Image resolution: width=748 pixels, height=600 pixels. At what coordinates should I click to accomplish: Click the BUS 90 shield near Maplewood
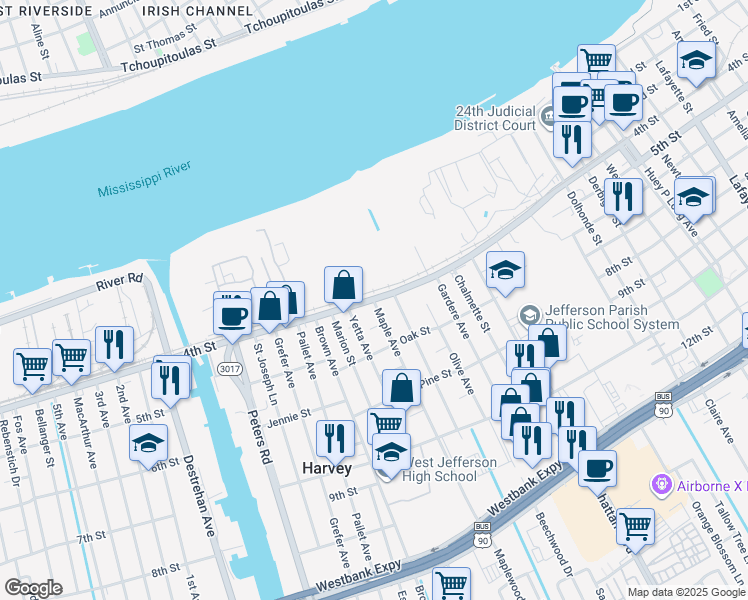[483, 536]
